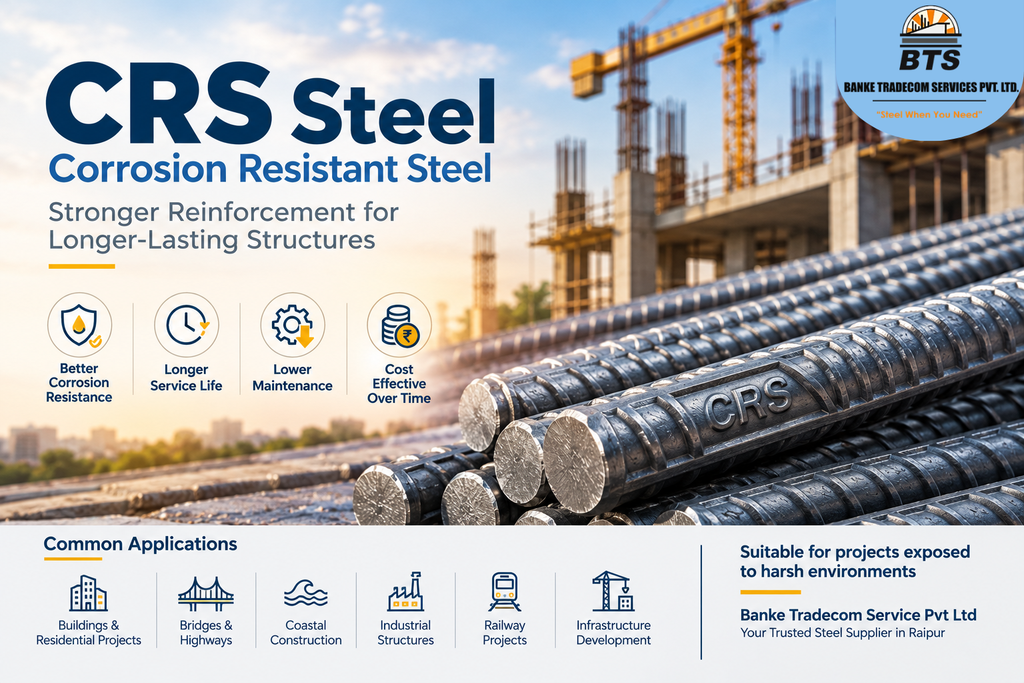Click the 'Banke Tradecom Service Pvt Ltd' text

point(858,614)
